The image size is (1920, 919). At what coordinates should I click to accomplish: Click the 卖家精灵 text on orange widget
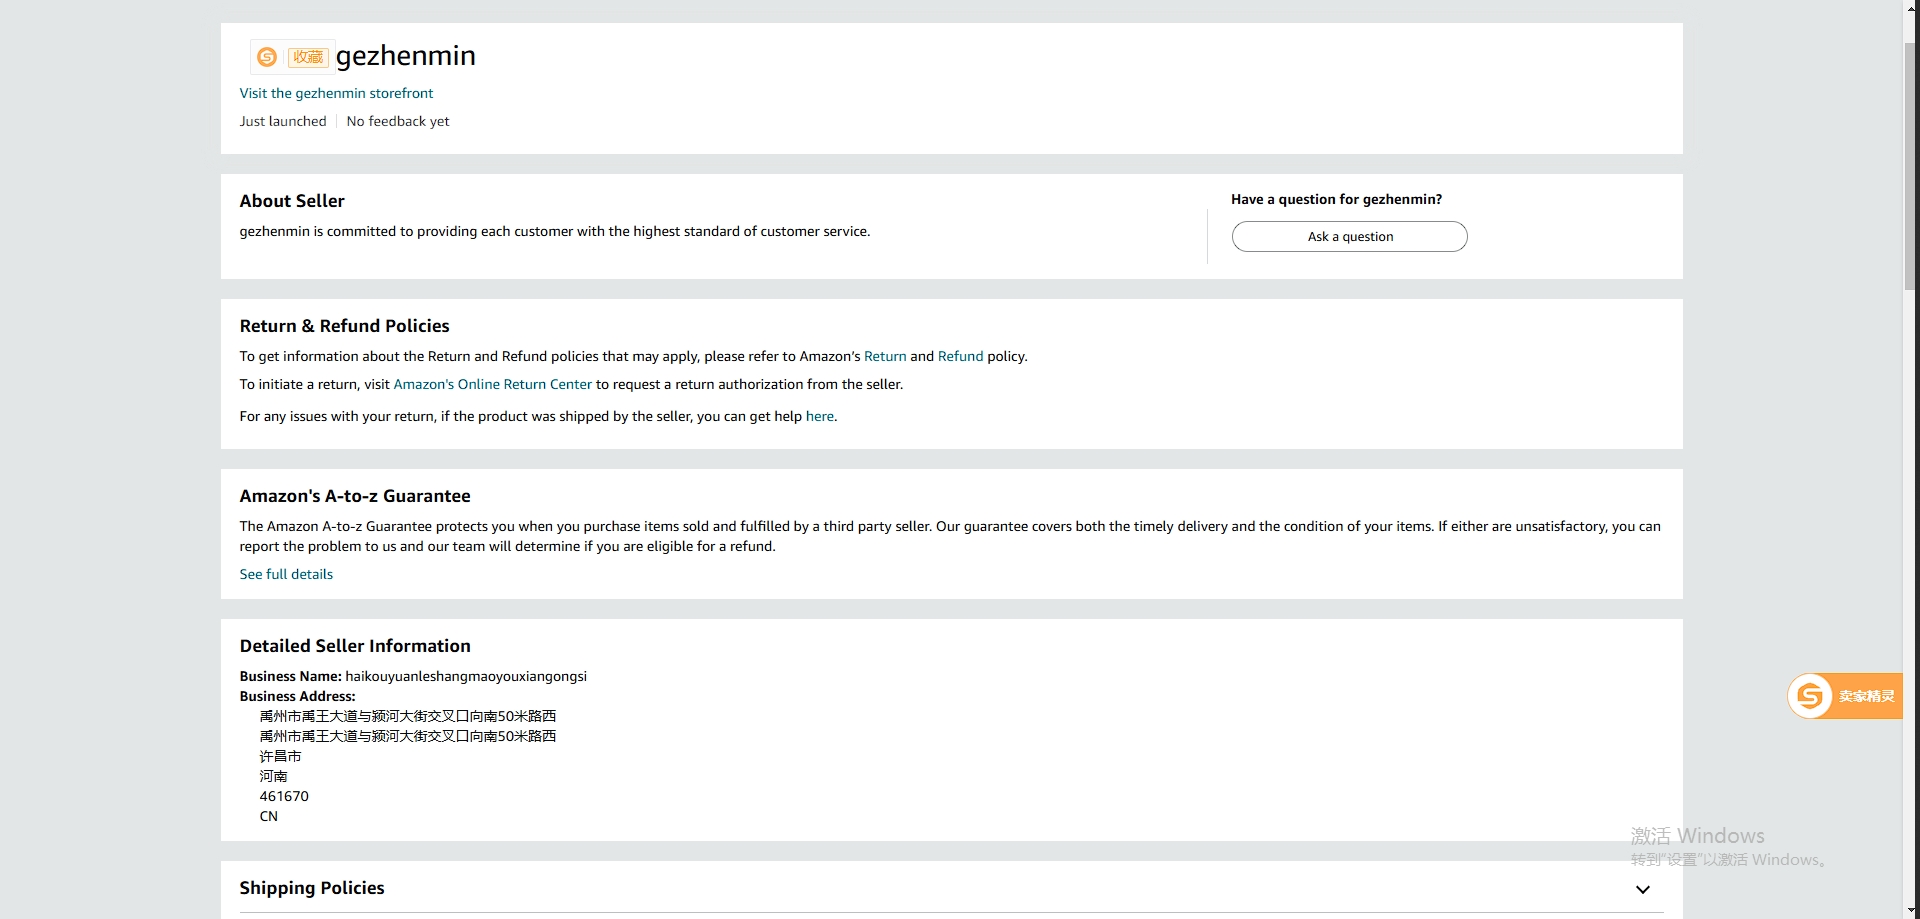tap(1866, 696)
